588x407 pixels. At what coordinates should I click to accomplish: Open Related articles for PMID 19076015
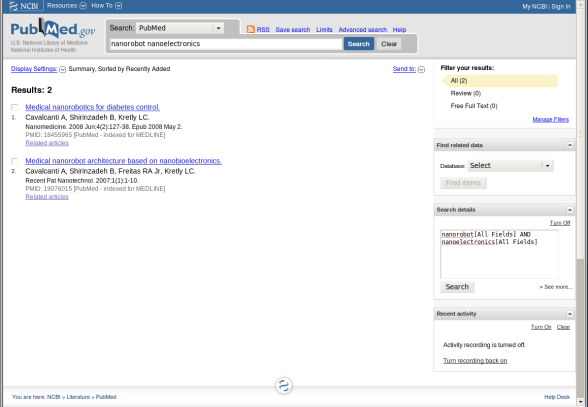pyautogui.click(x=47, y=197)
